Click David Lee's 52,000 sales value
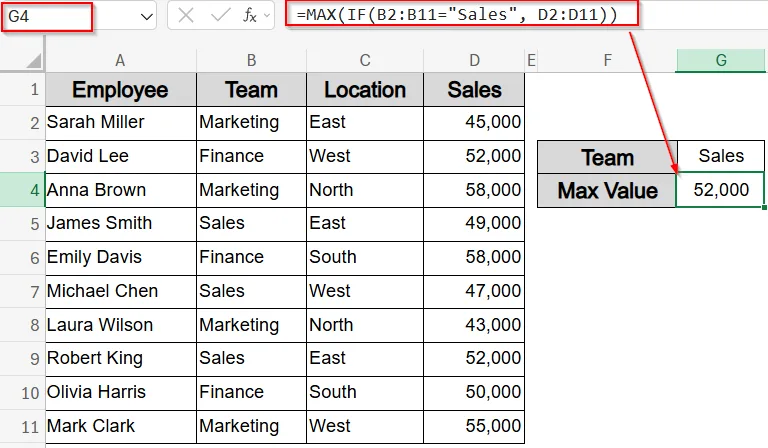The width and height of the screenshot is (768, 448). 474,156
